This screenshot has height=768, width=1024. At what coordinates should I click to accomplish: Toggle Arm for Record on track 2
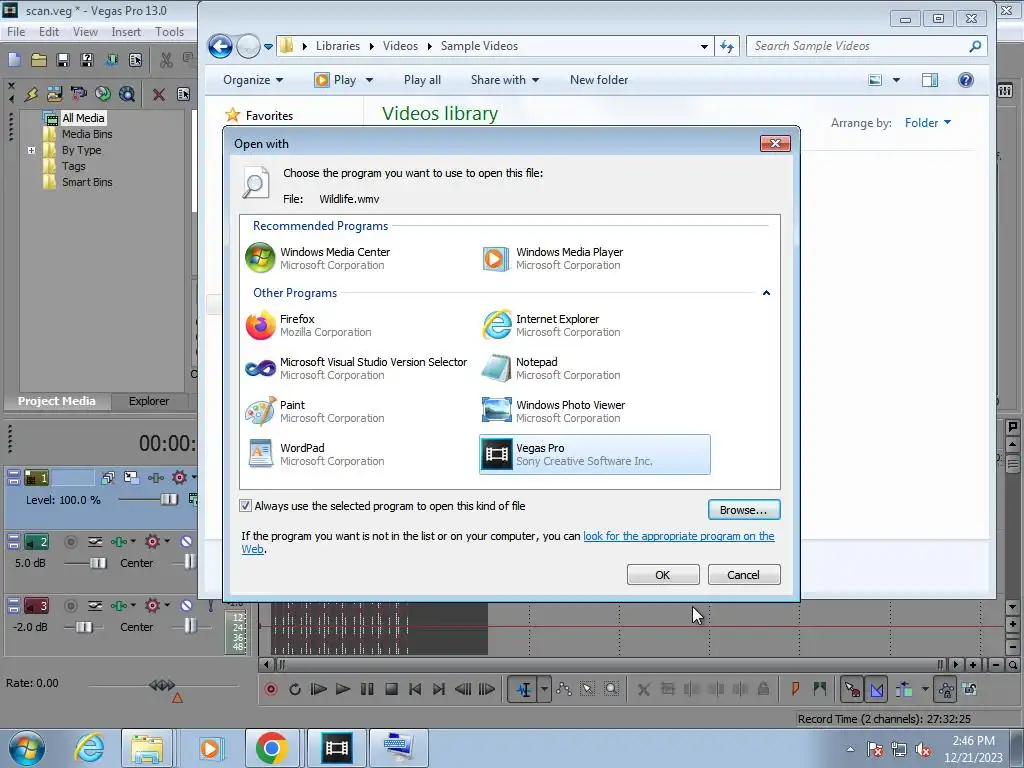coord(71,541)
